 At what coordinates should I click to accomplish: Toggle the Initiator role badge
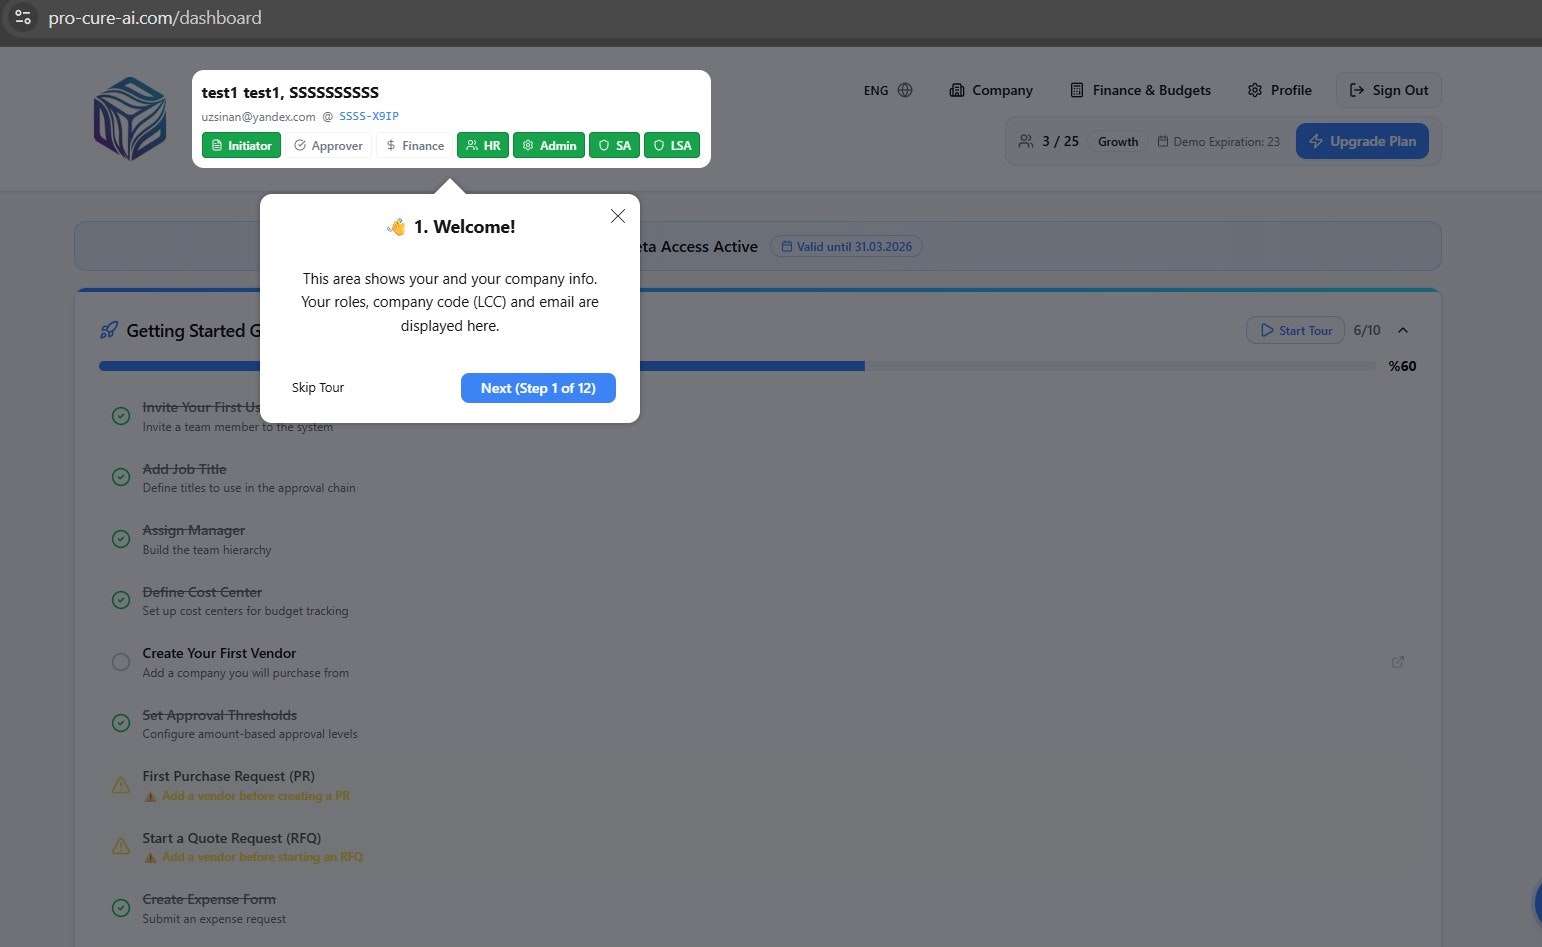241,145
